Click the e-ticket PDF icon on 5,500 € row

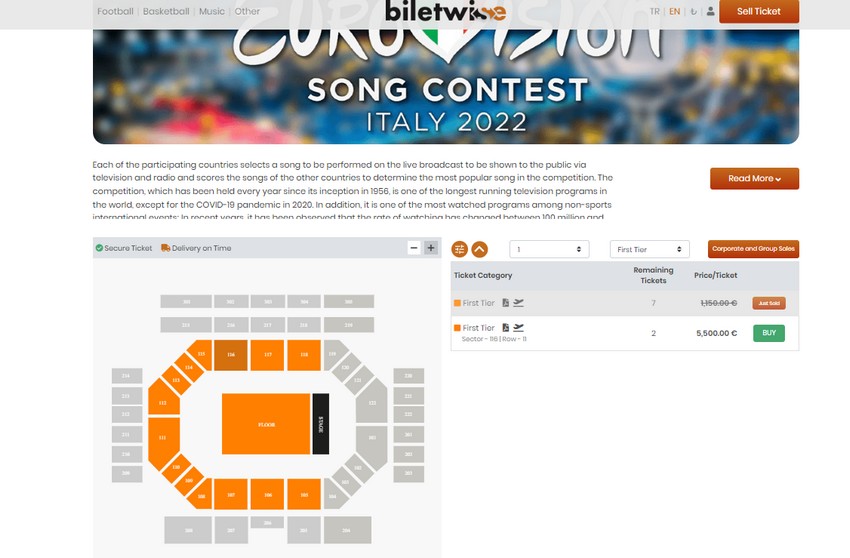tap(506, 327)
